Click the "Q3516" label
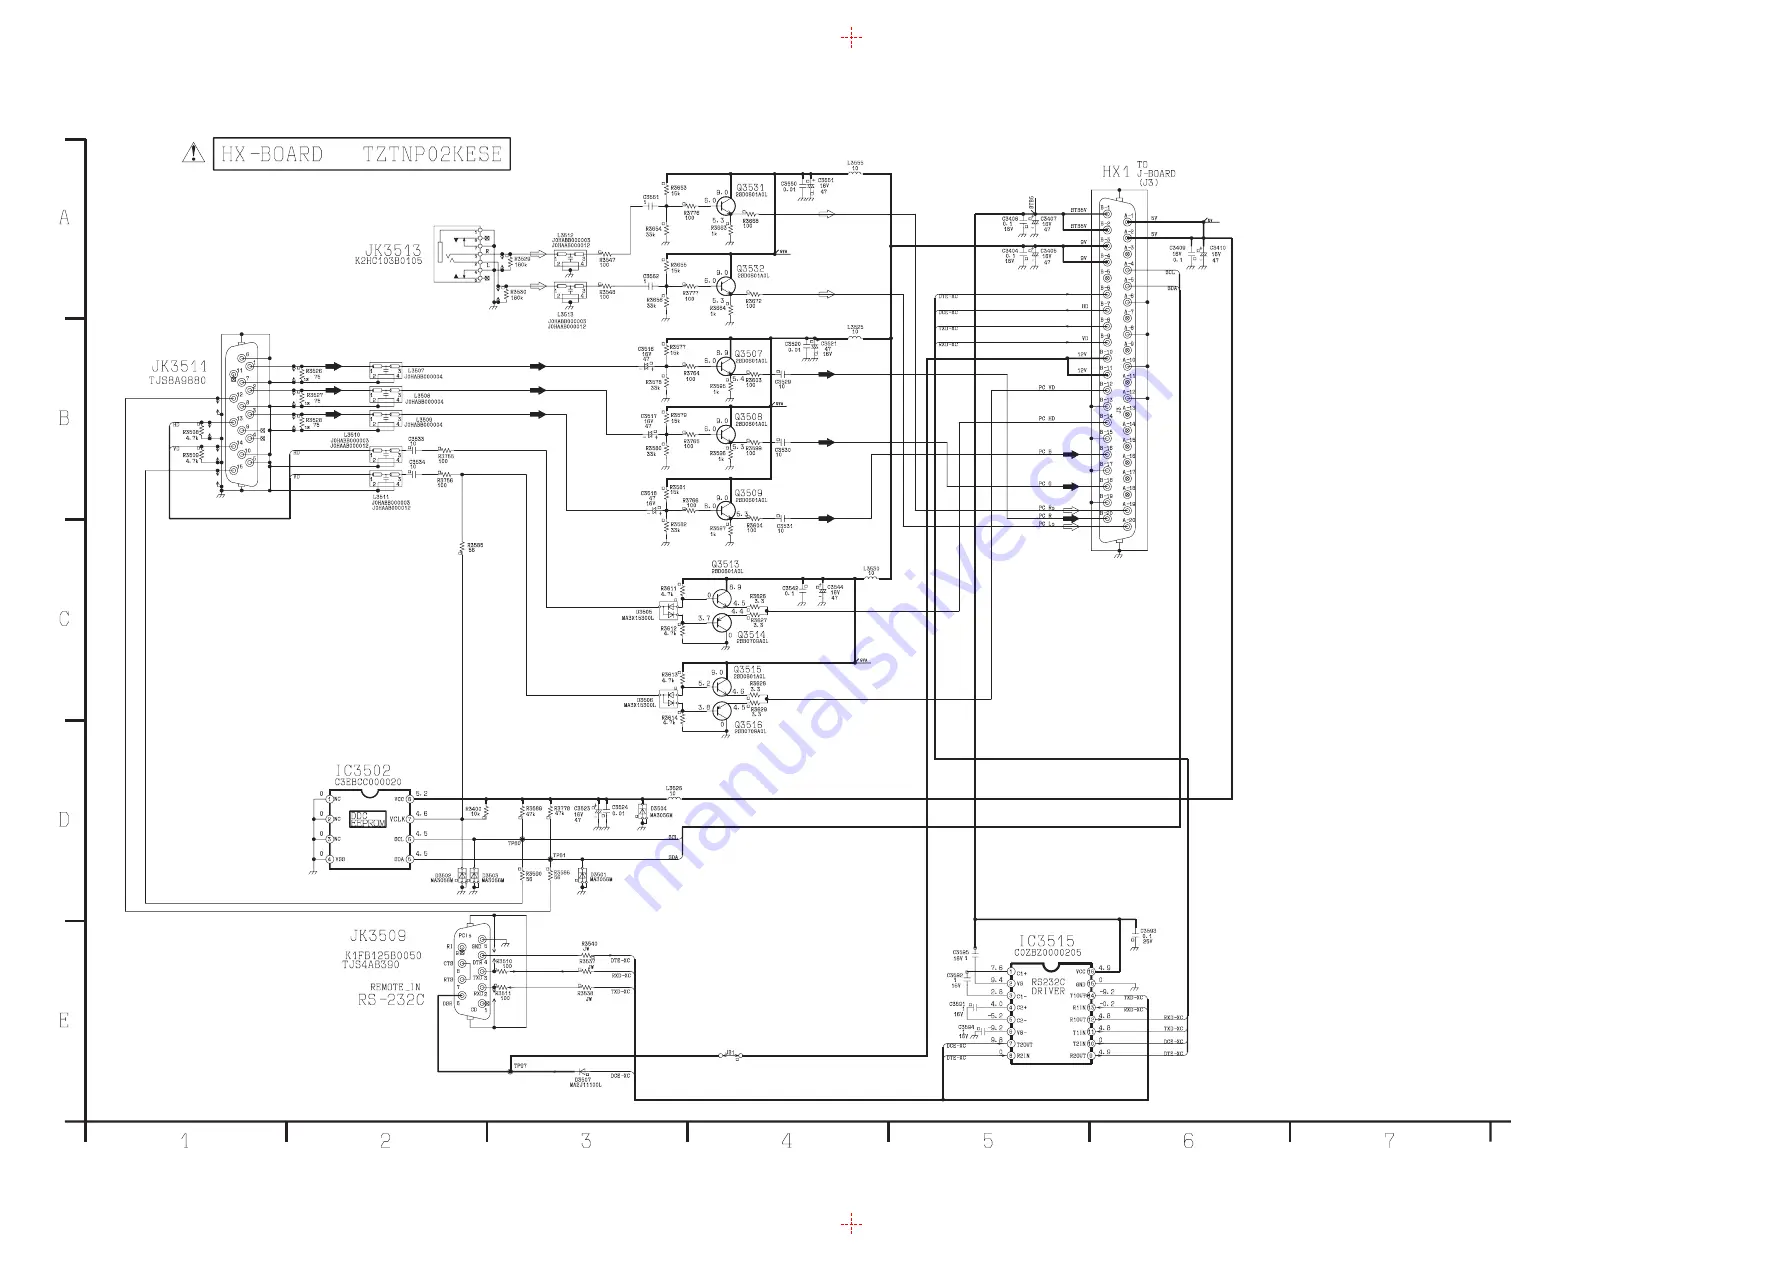 [x=750, y=726]
